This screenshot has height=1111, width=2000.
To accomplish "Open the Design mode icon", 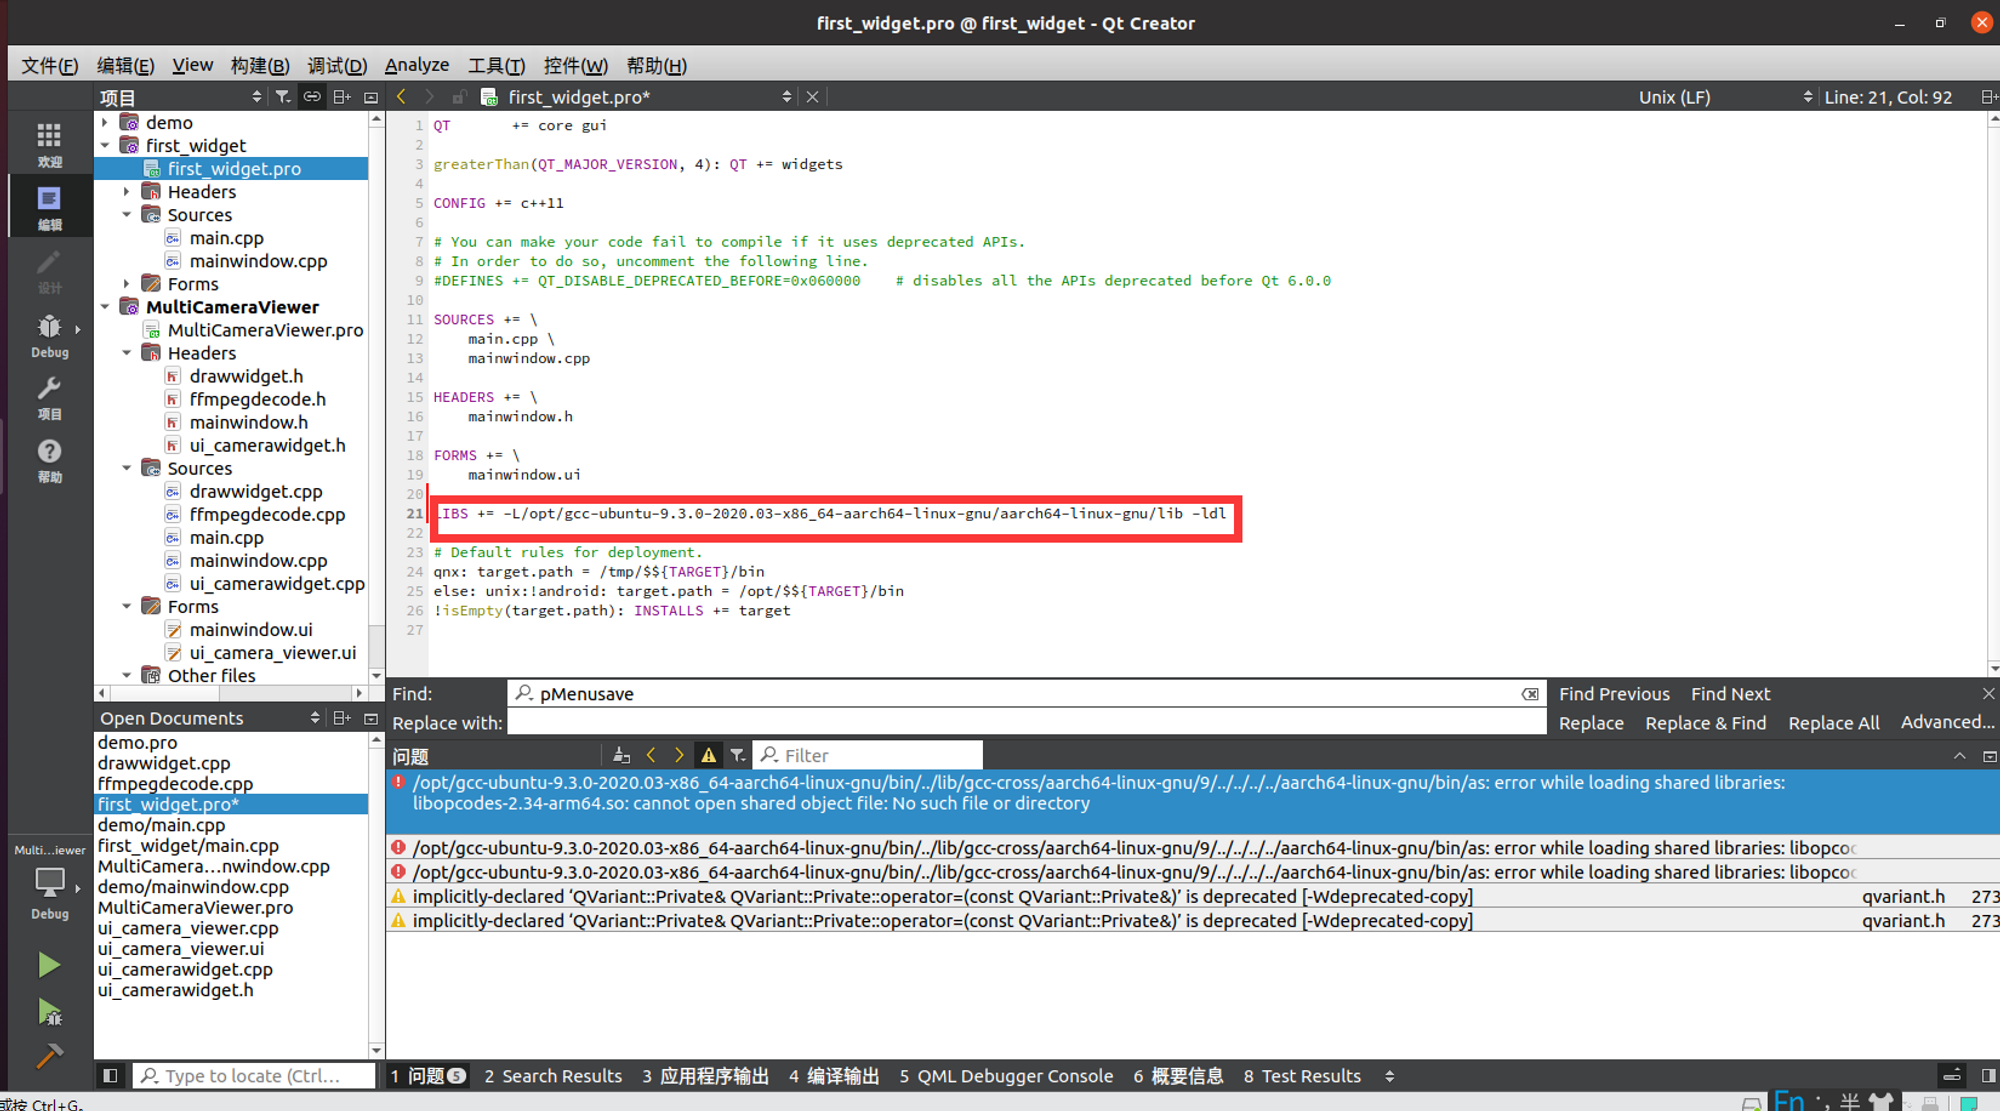I will tap(49, 270).
